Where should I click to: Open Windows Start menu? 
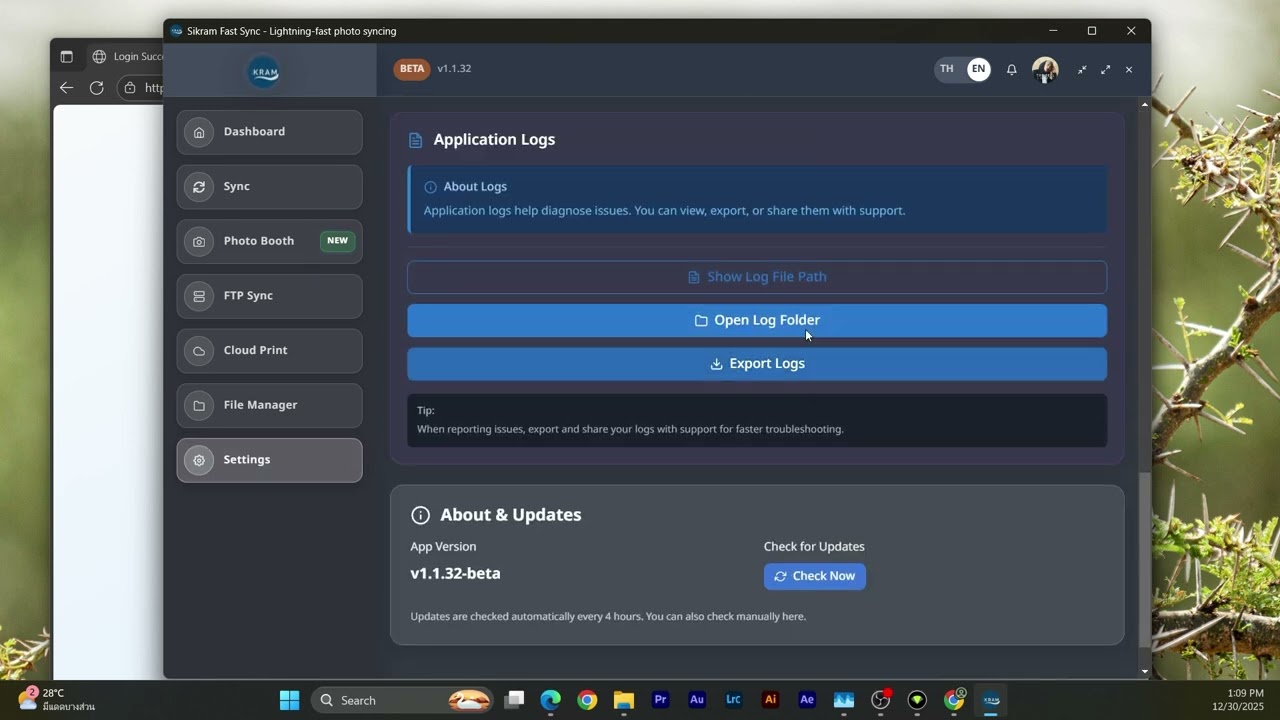point(289,700)
